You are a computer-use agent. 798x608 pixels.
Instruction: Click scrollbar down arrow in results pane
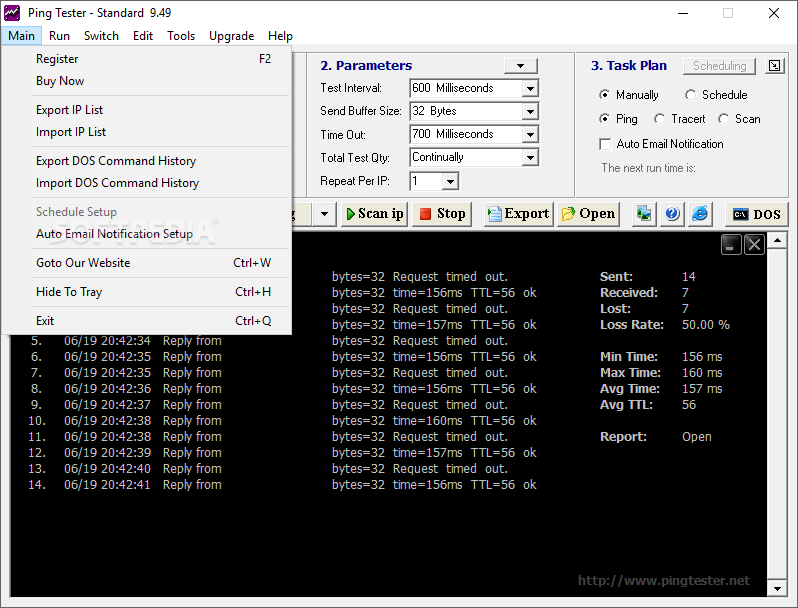tap(777, 589)
